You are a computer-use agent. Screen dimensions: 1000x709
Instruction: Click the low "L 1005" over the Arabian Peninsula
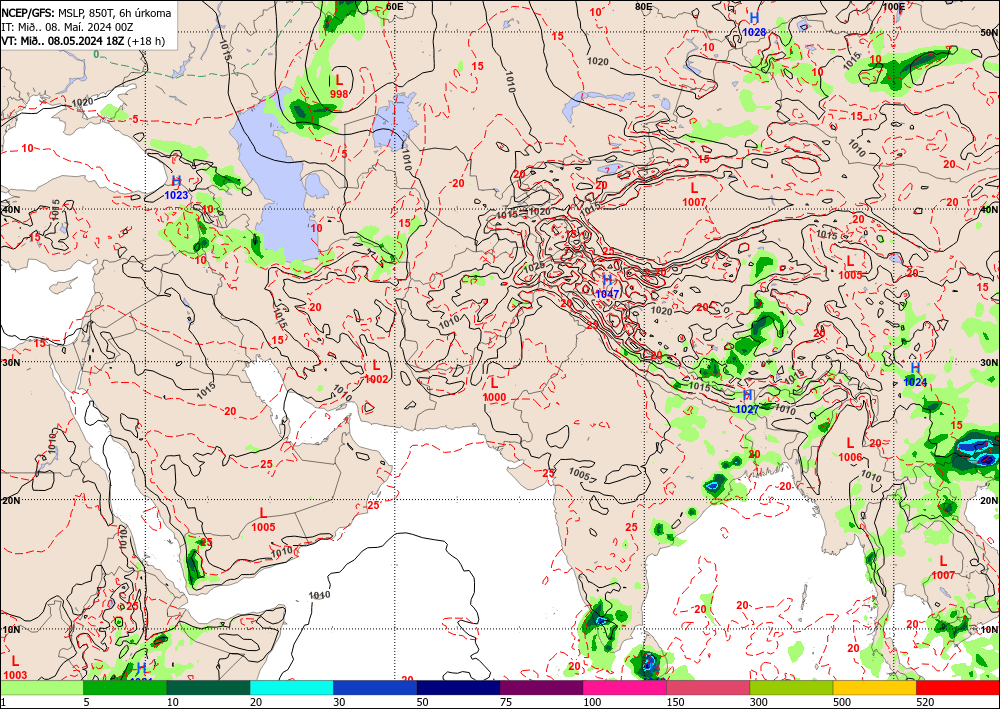[x=263, y=520]
